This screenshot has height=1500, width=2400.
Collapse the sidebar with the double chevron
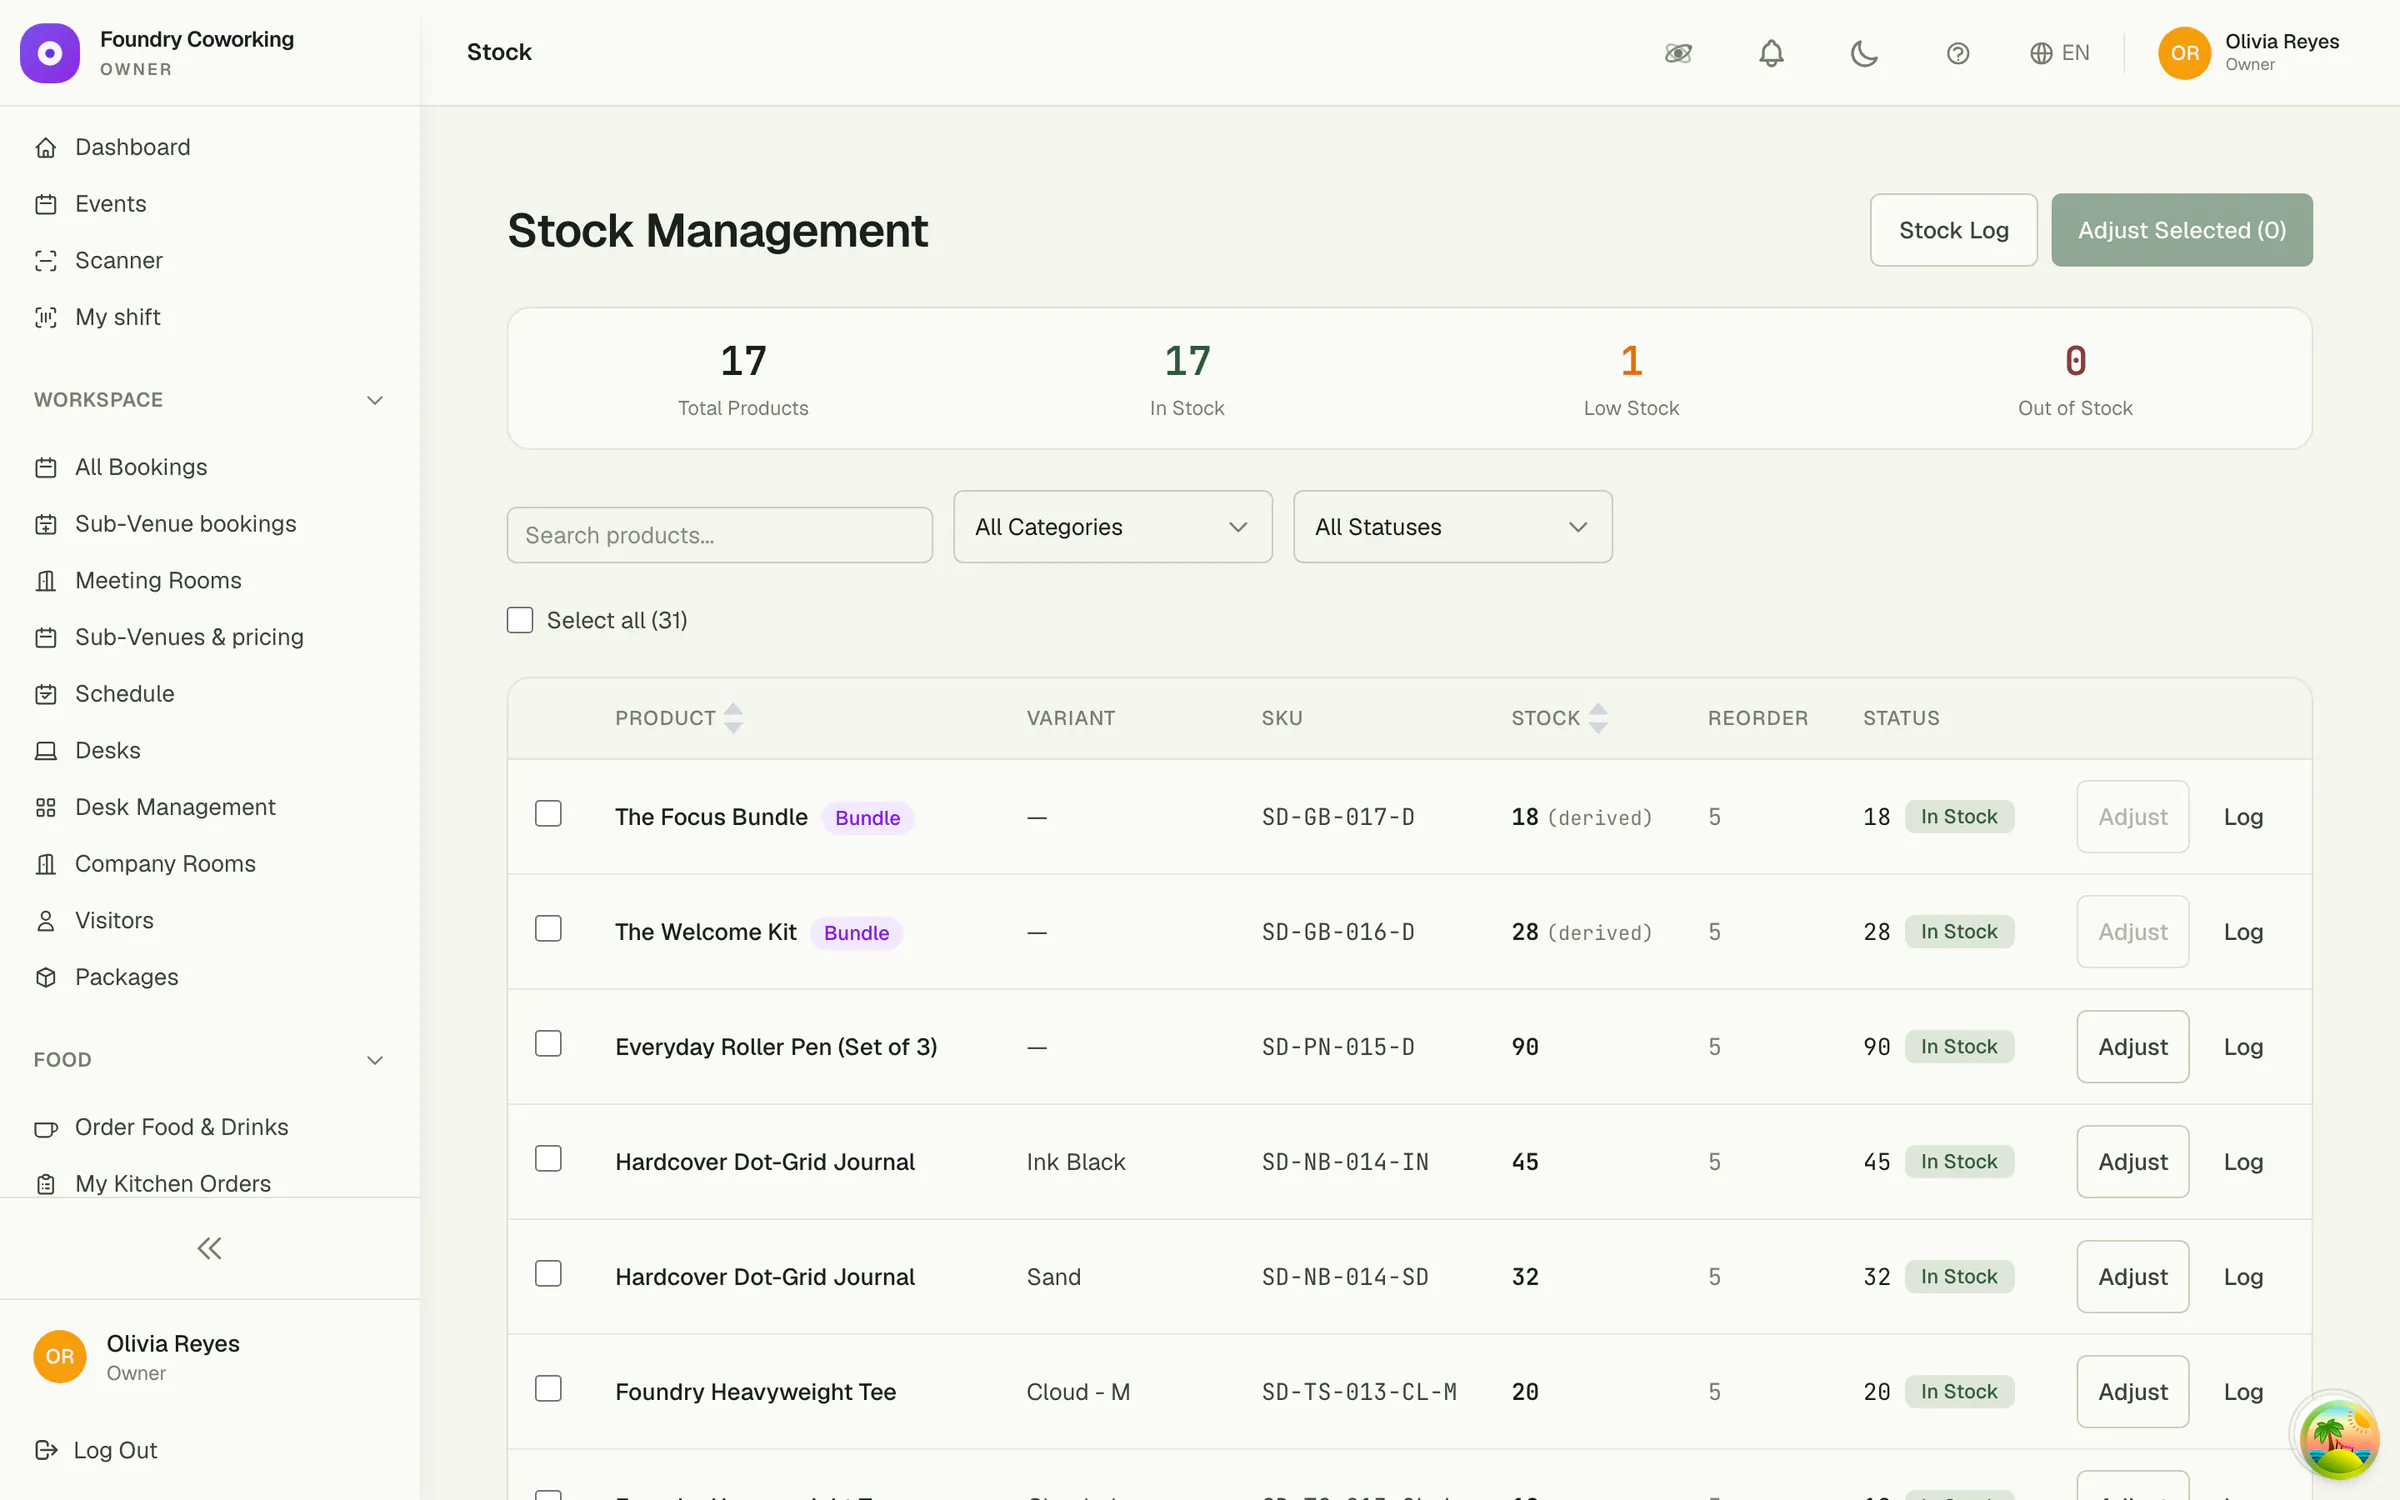(x=209, y=1248)
